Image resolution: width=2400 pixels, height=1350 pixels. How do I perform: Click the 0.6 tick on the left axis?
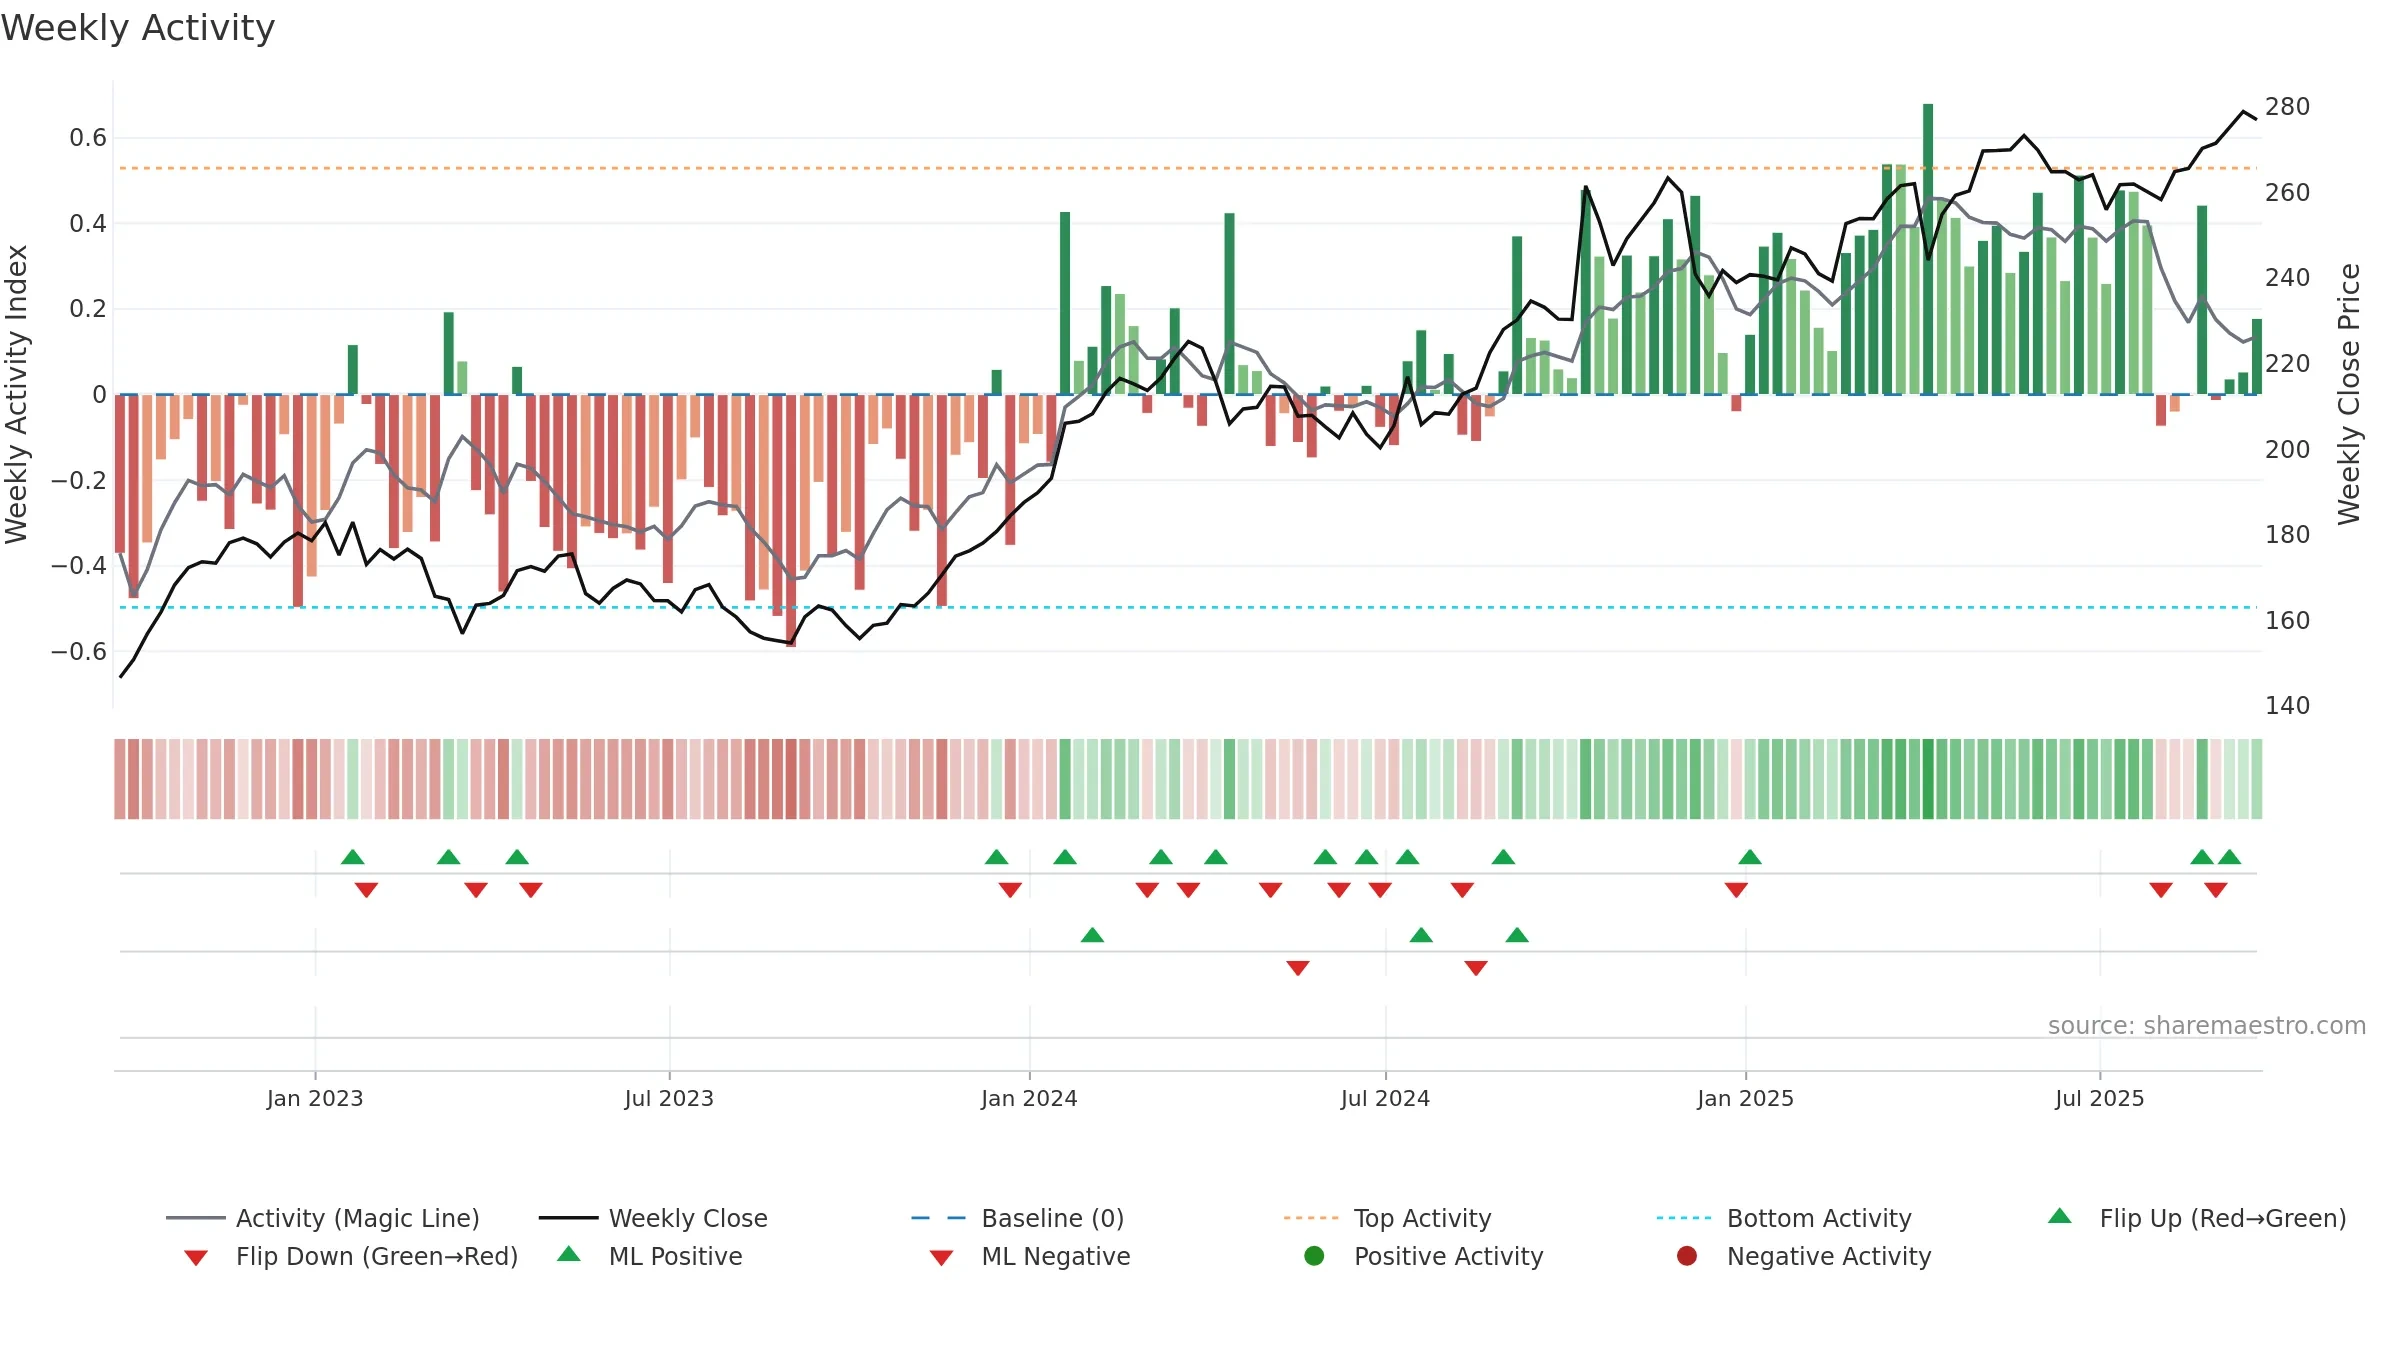click(x=88, y=138)
